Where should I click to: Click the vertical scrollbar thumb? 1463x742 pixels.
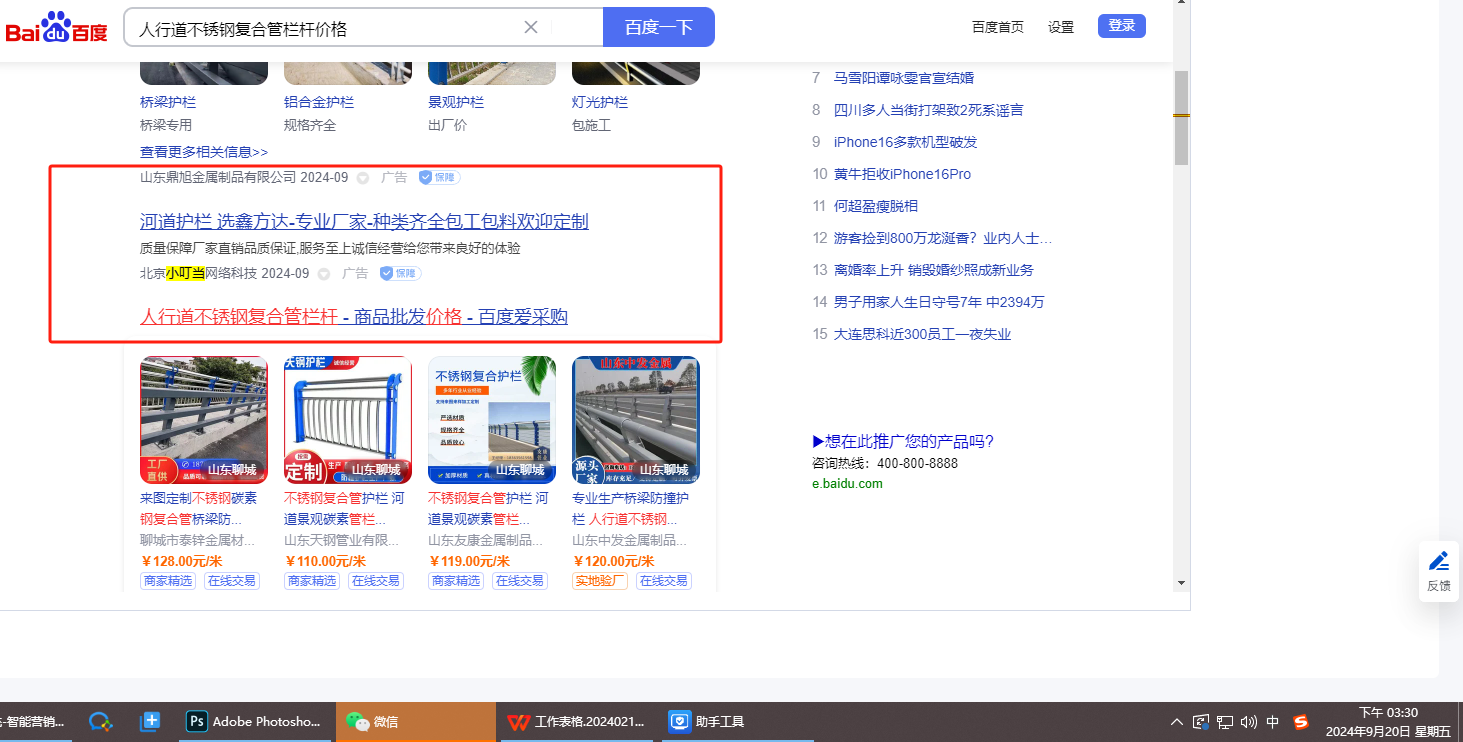pos(1181,117)
